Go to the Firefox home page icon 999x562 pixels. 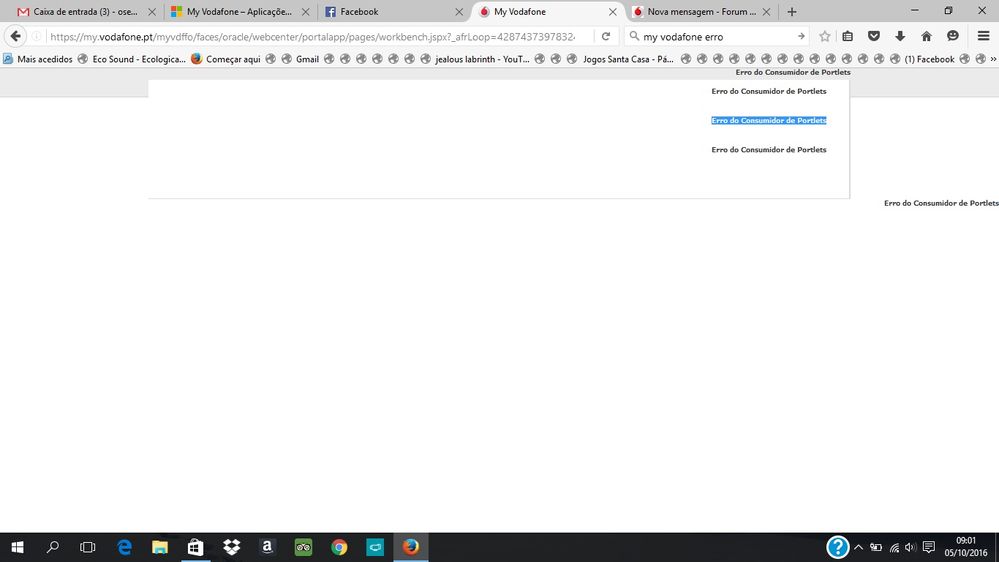(926, 36)
